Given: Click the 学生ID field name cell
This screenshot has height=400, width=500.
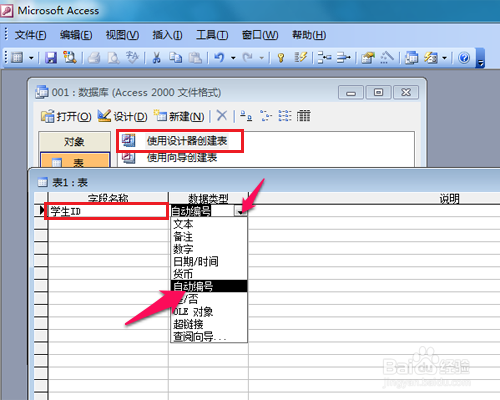Looking at the screenshot, I should tap(108, 211).
